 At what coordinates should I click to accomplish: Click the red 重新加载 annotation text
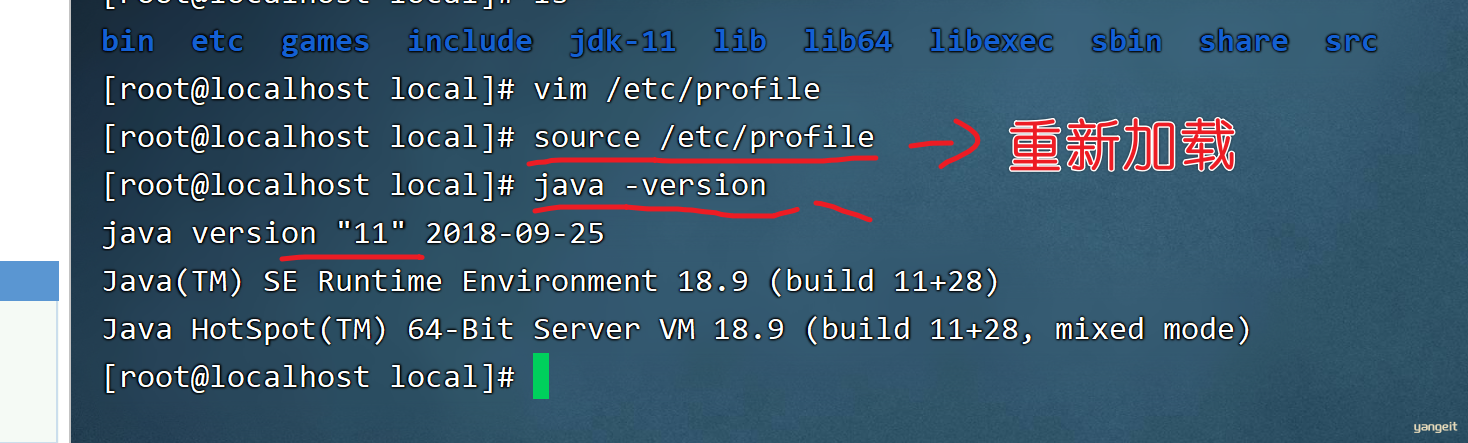pos(1122,148)
